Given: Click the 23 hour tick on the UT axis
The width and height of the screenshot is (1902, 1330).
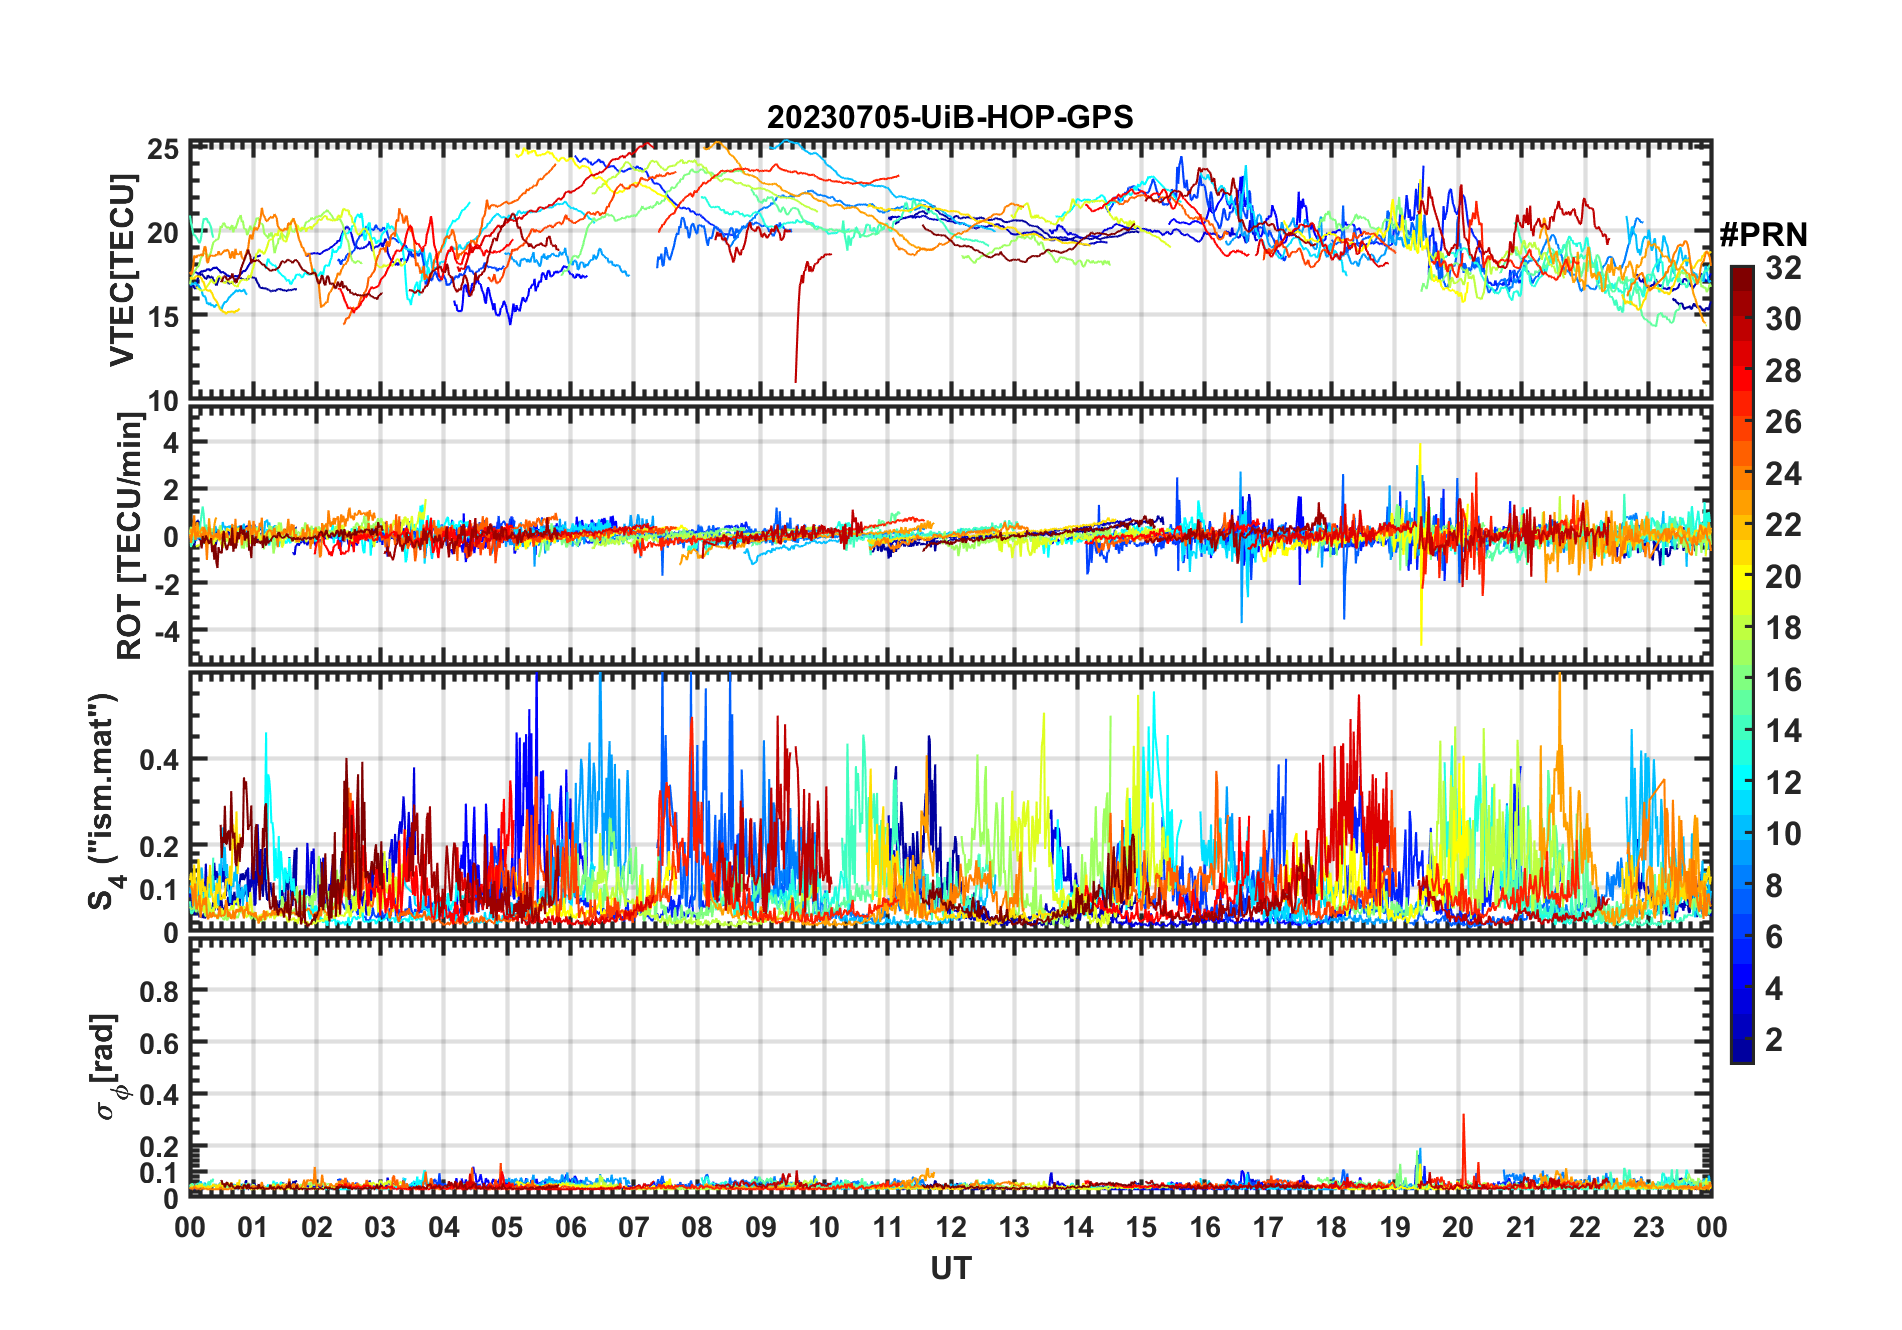Looking at the screenshot, I should [1648, 1228].
